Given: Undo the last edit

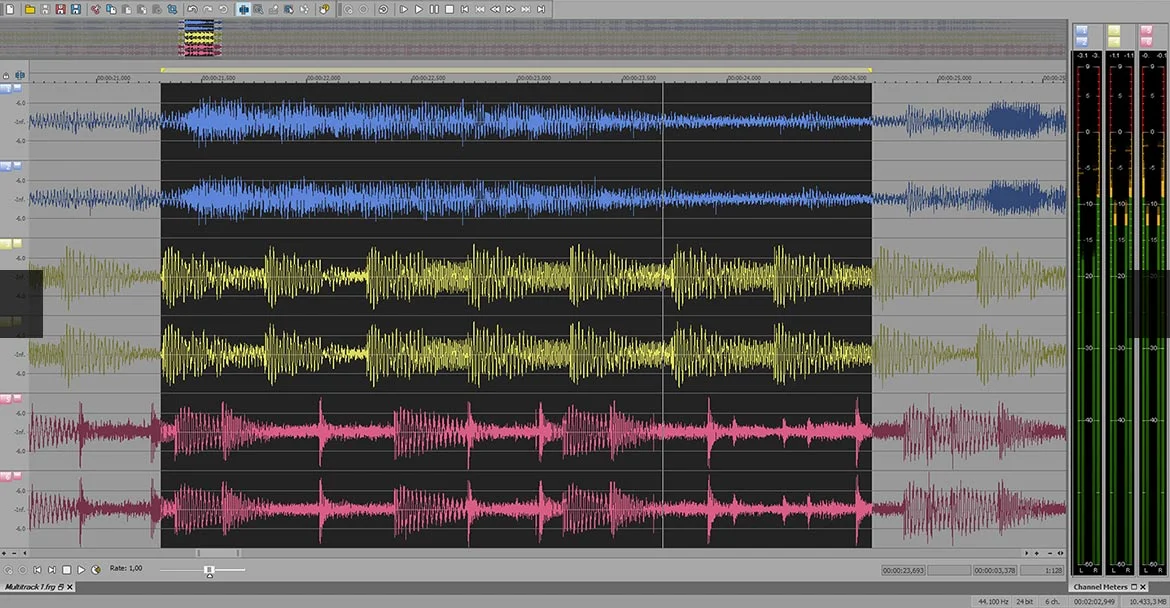Looking at the screenshot, I should coord(193,10).
